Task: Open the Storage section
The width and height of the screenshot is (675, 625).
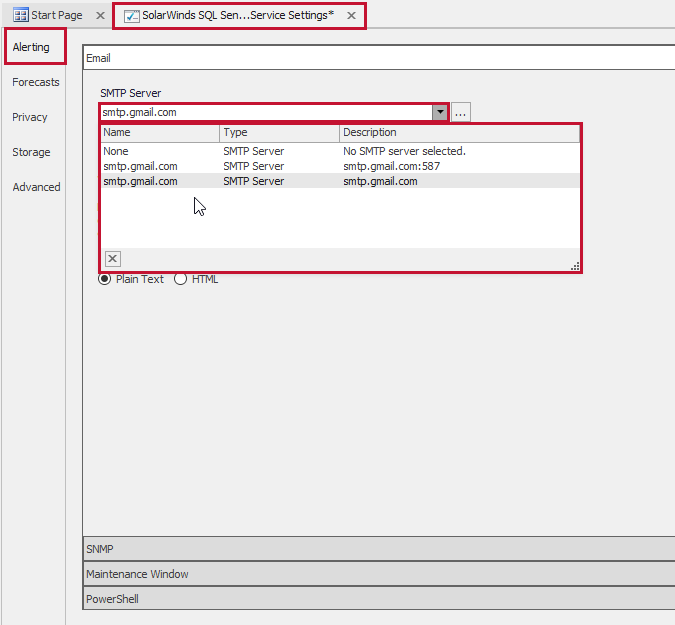Action: point(31,152)
